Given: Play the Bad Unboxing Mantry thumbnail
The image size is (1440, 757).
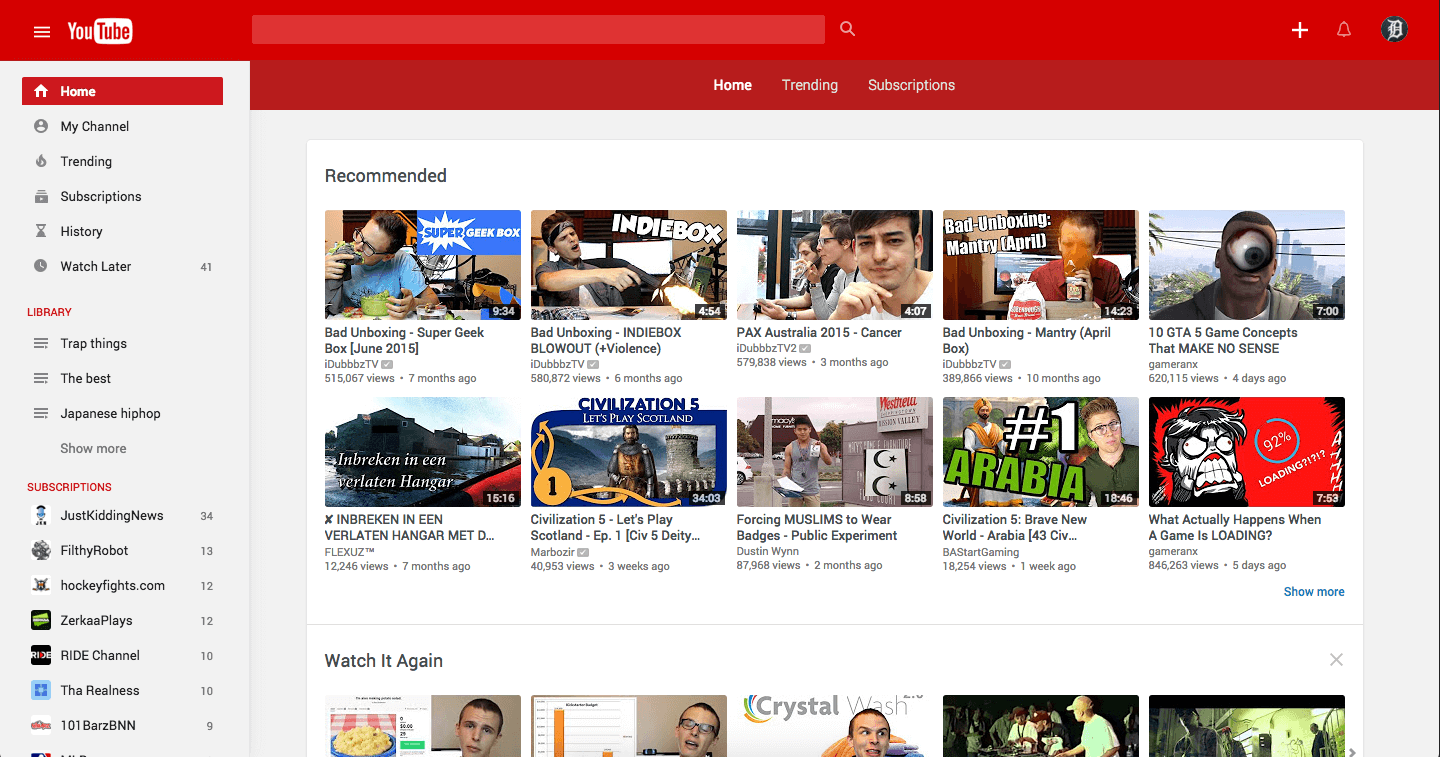Looking at the screenshot, I should point(1041,265).
